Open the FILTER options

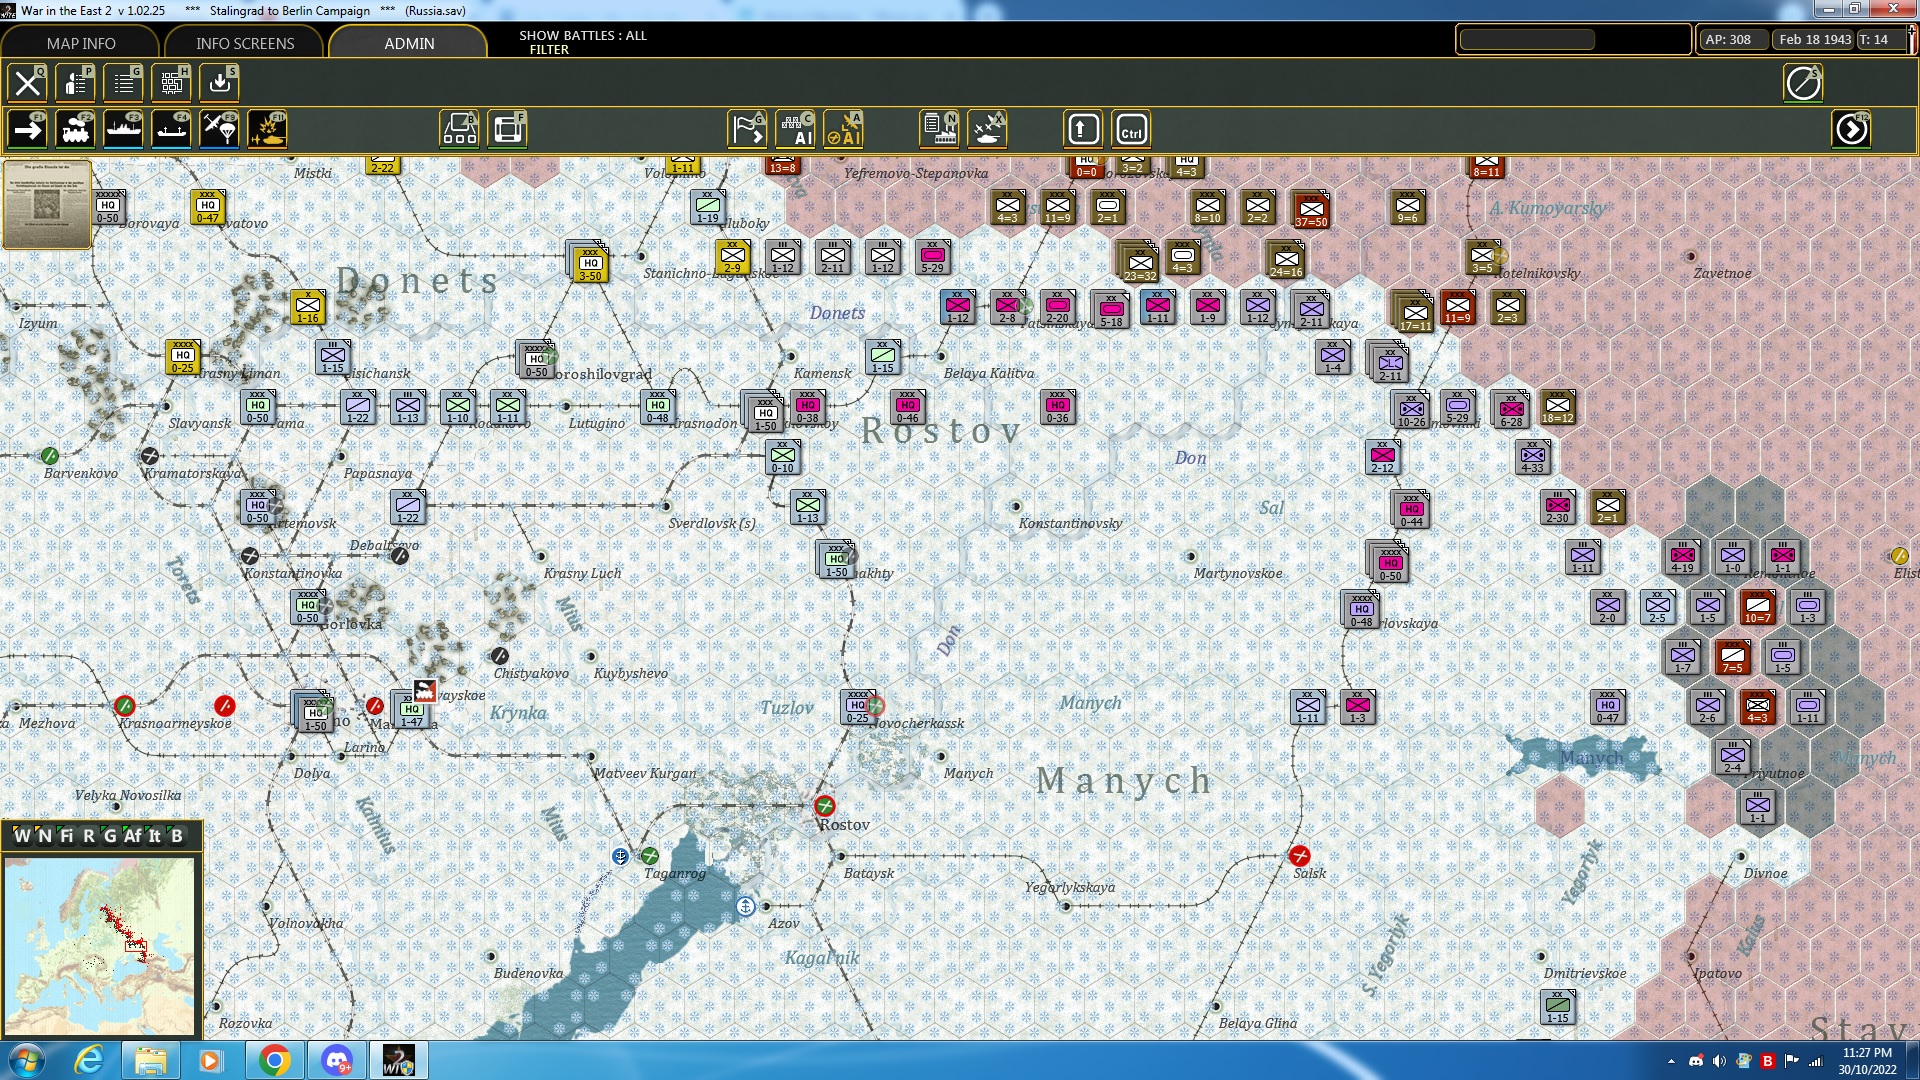tap(546, 49)
